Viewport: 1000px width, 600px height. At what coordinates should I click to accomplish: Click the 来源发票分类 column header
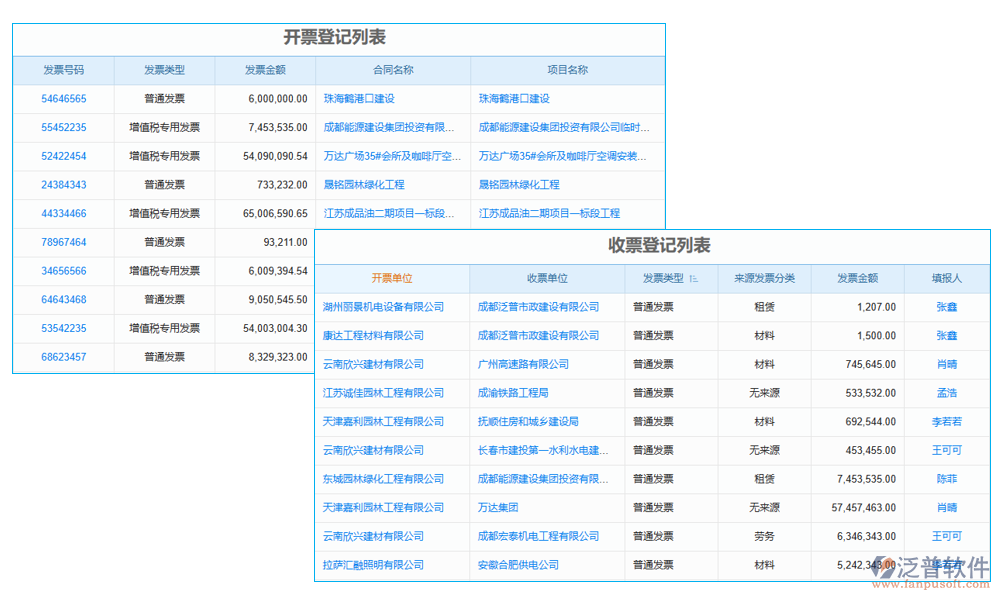tap(765, 278)
